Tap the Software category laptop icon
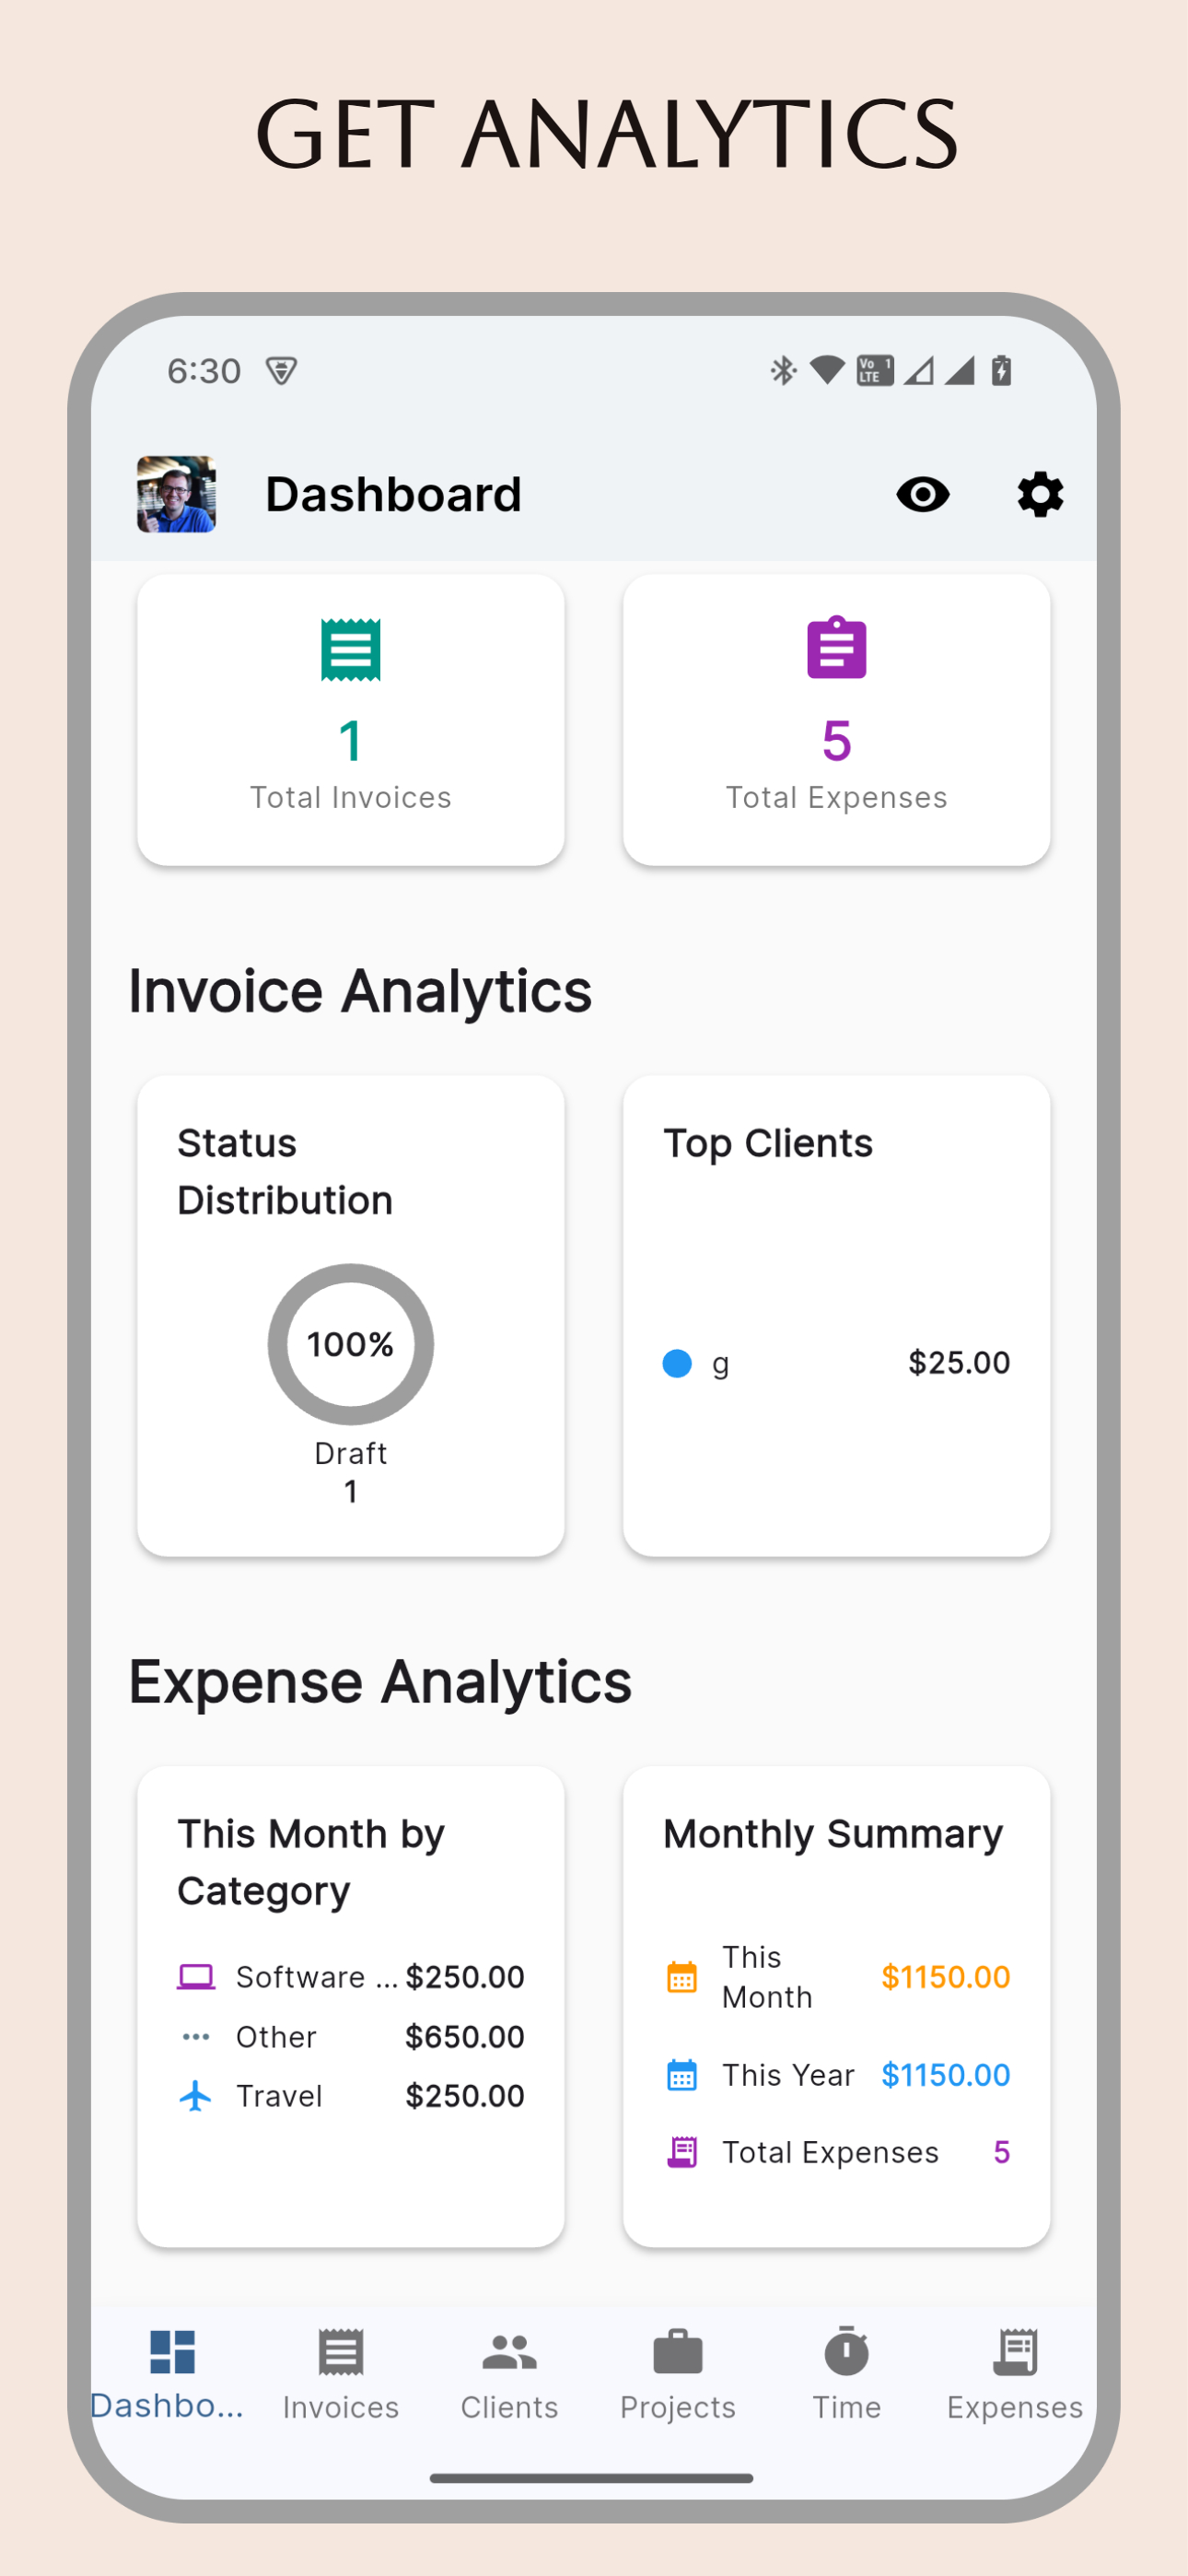This screenshot has height=2576, width=1188. [x=196, y=1977]
